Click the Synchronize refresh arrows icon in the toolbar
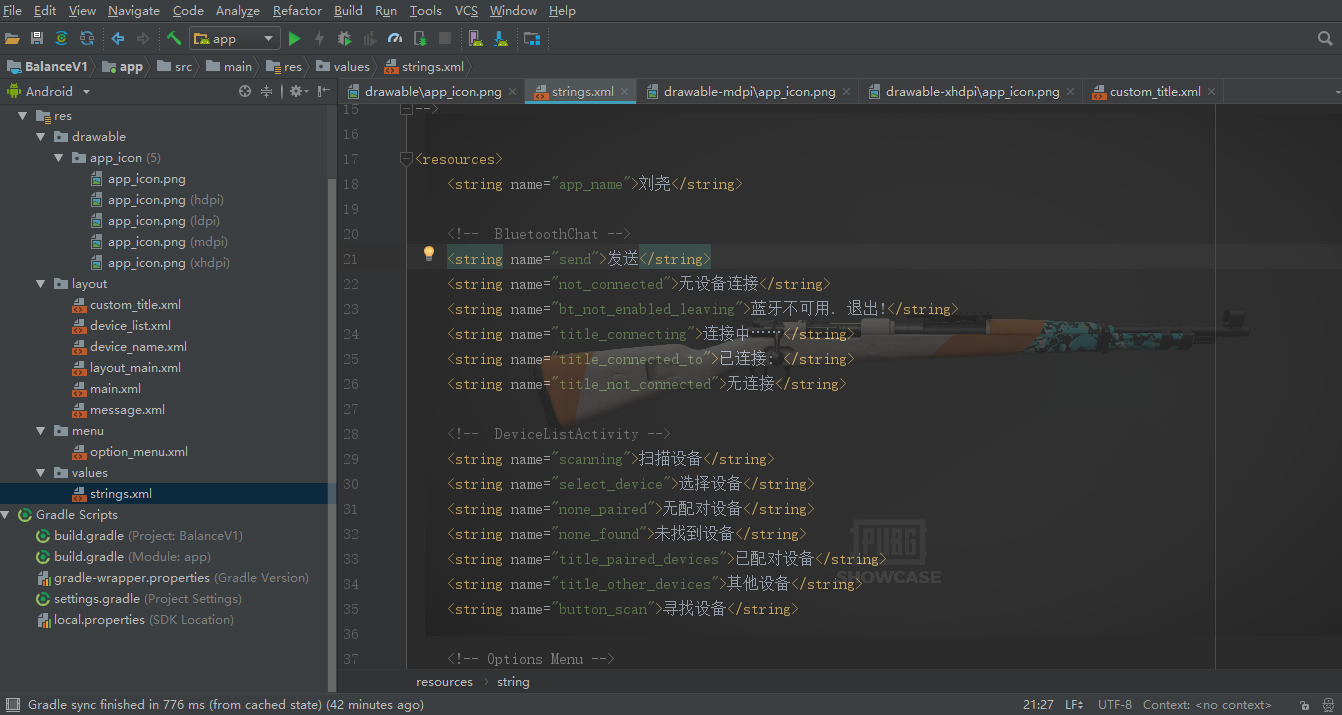 87,38
